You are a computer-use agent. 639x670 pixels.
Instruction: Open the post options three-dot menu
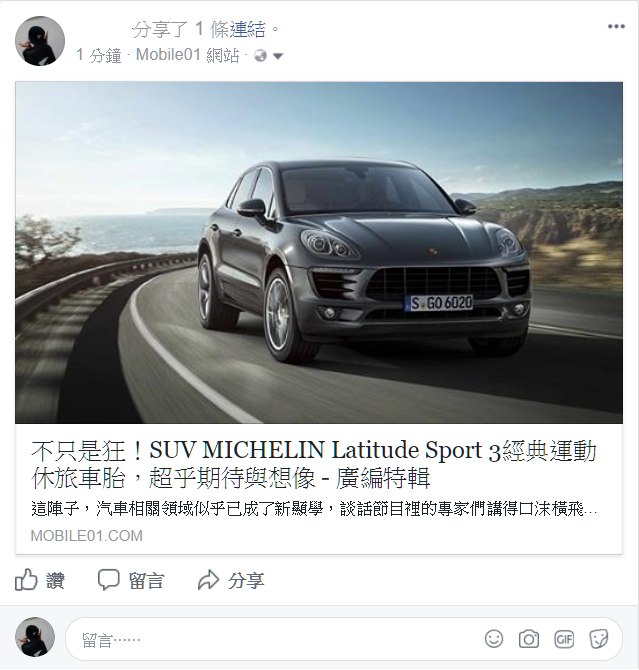point(616,27)
